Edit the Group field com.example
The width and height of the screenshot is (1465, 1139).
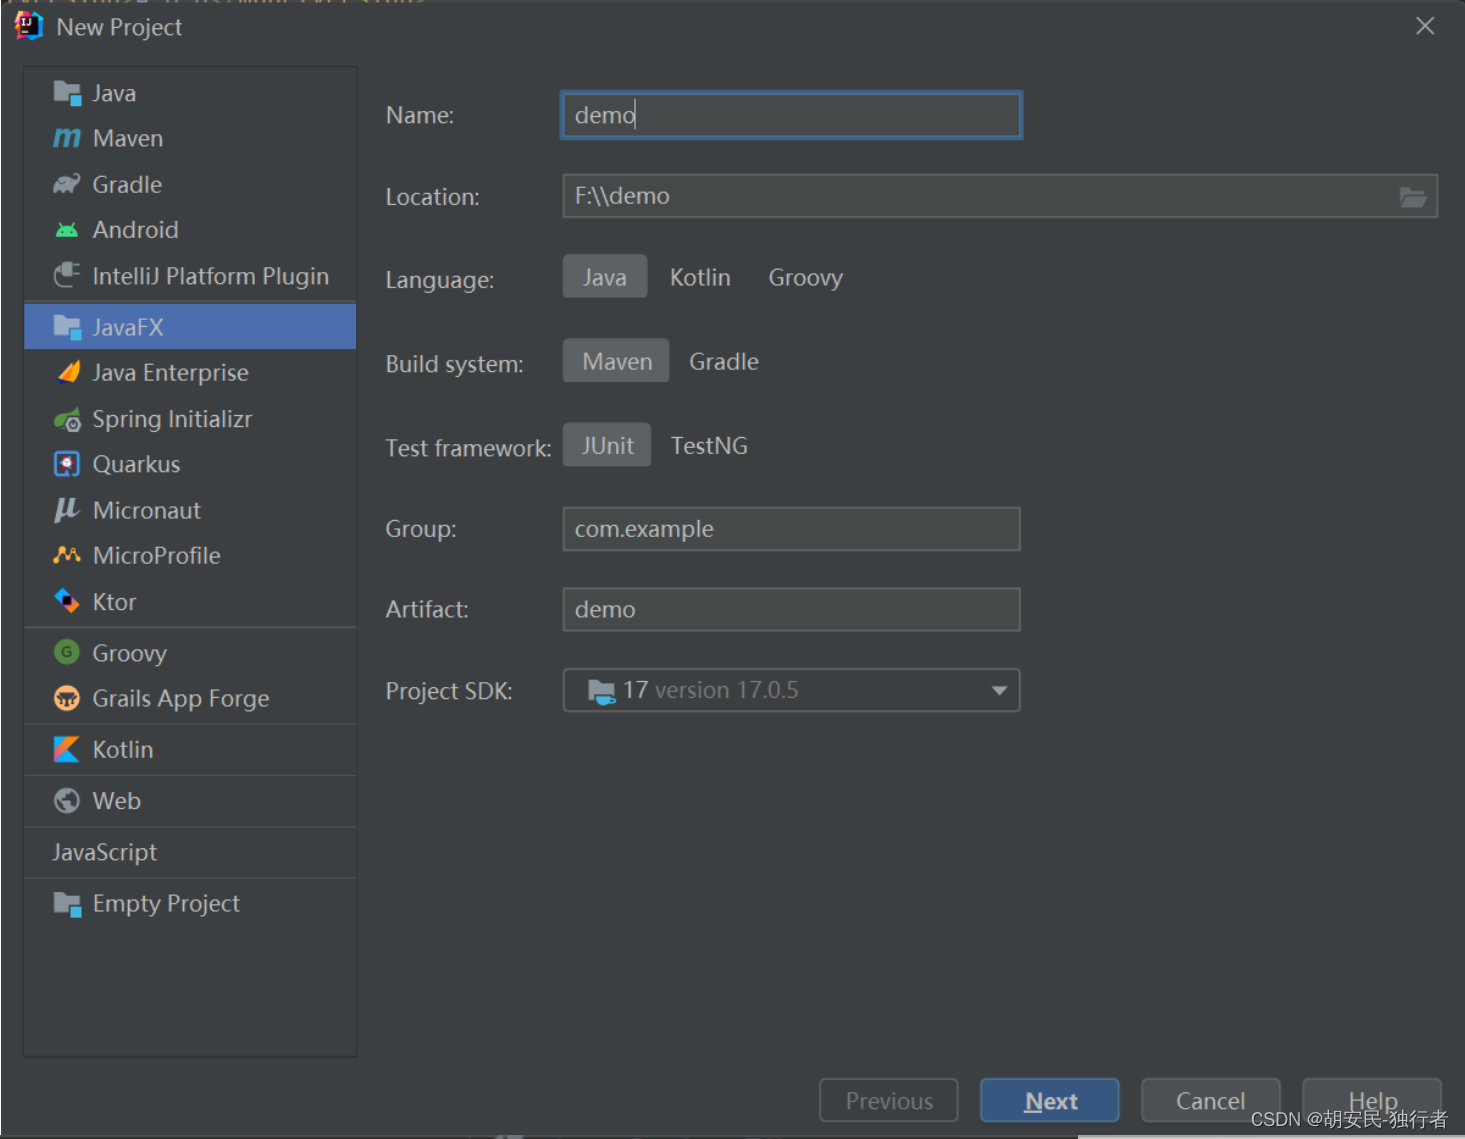coord(791,529)
